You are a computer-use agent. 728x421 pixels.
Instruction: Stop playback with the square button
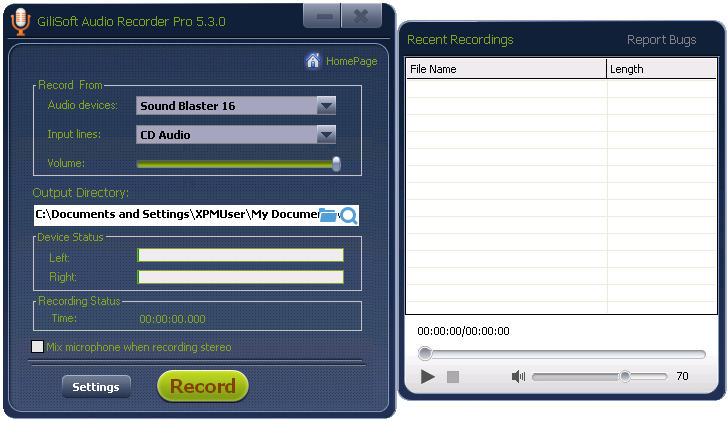click(453, 376)
